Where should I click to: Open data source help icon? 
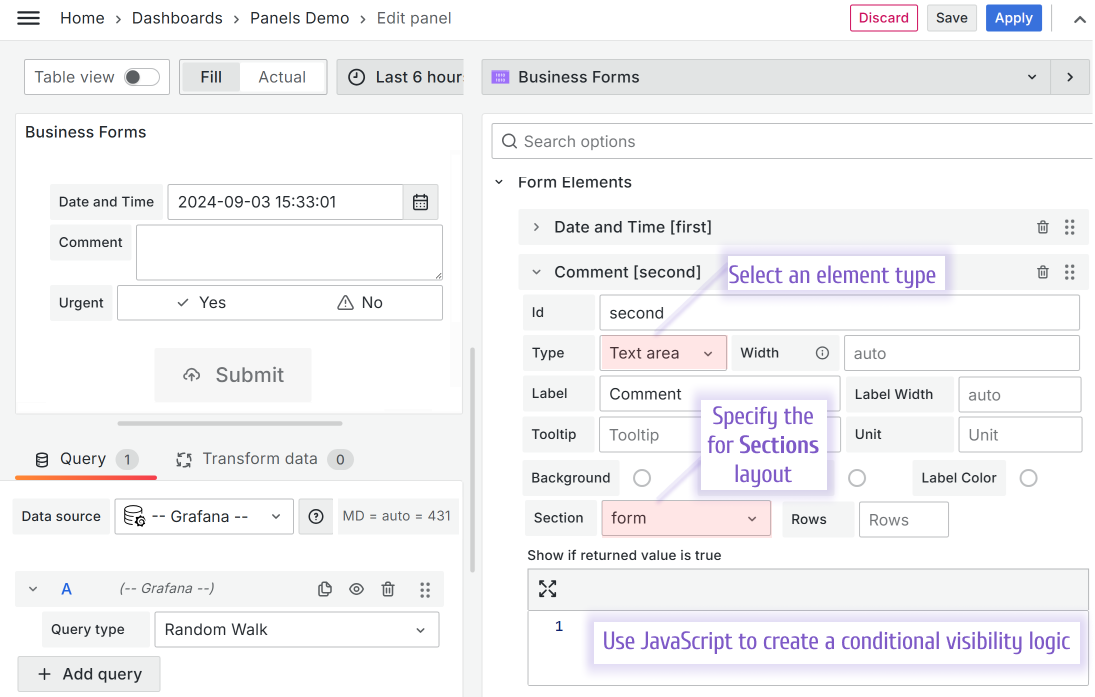[x=316, y=516]
